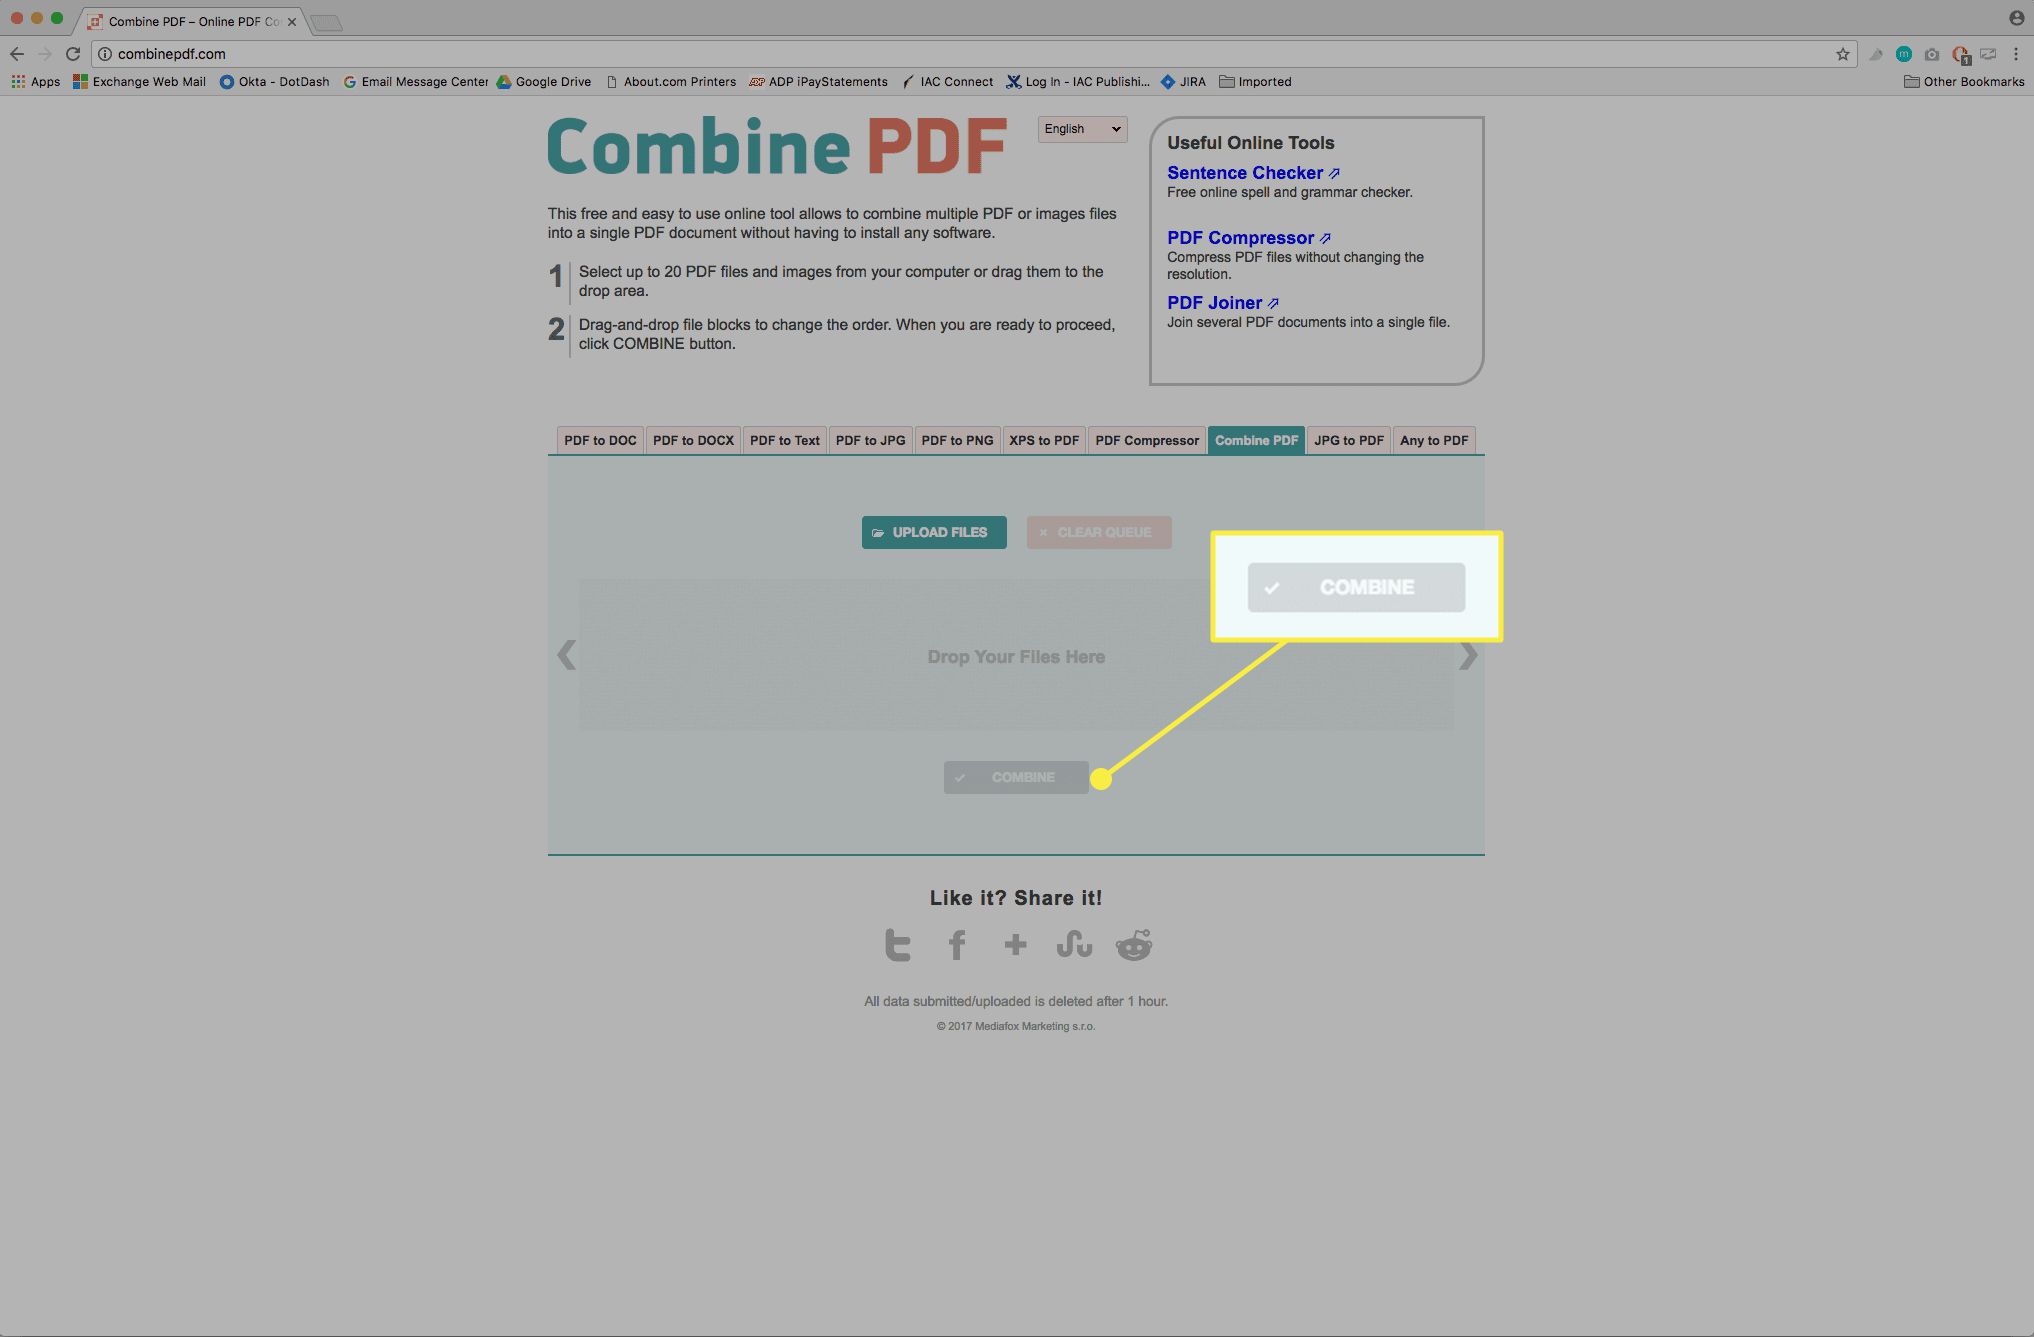Click the Facebook share icon
2034x1337 pixels.
click(x=955, y=943)
